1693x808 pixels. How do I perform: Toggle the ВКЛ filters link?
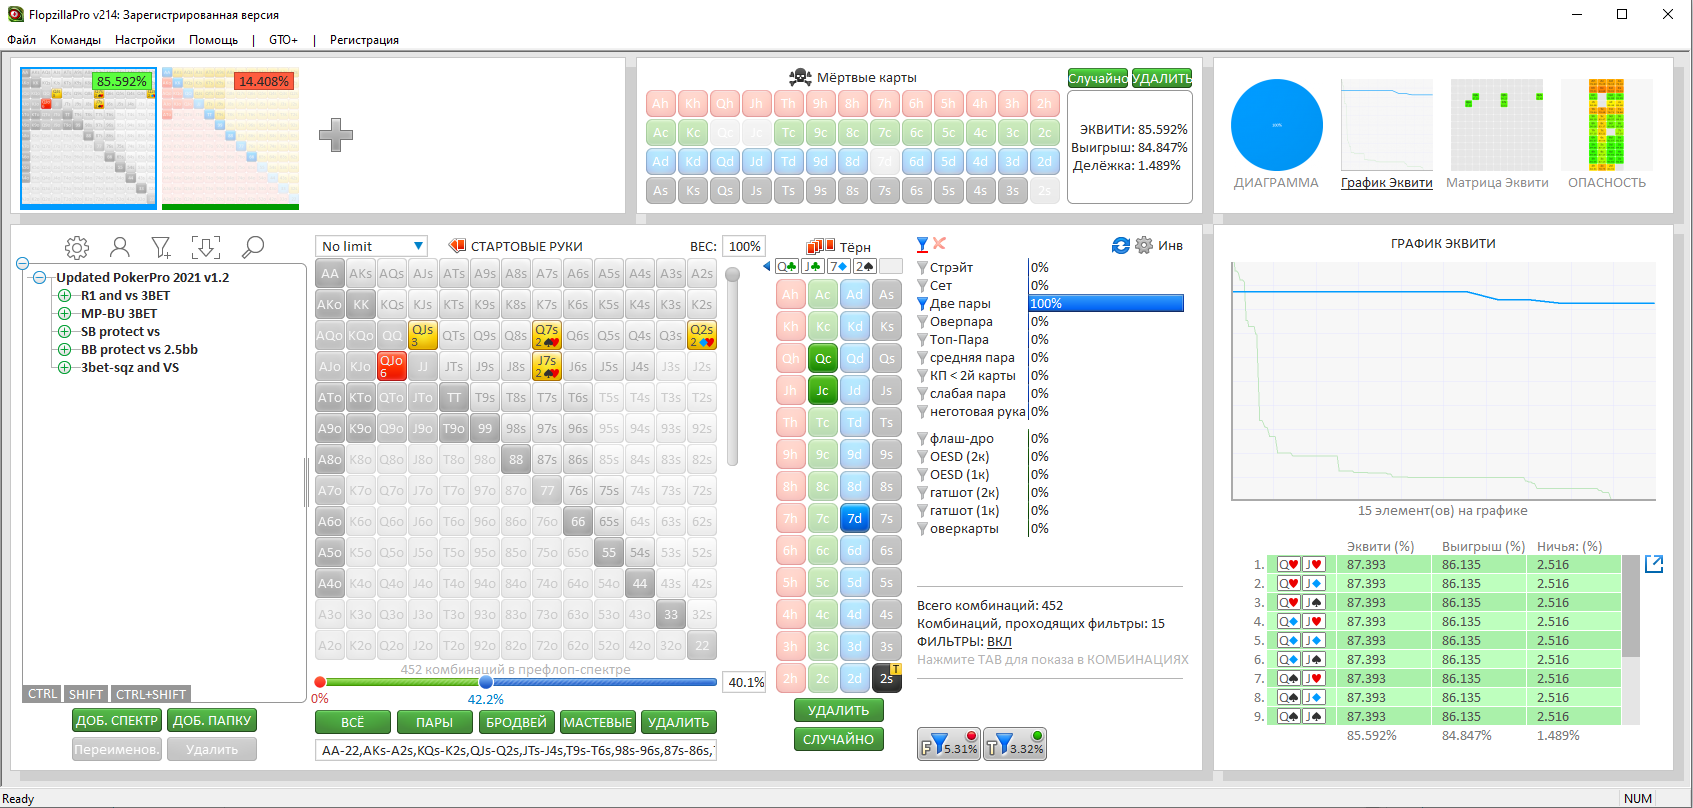coord(999,641)
